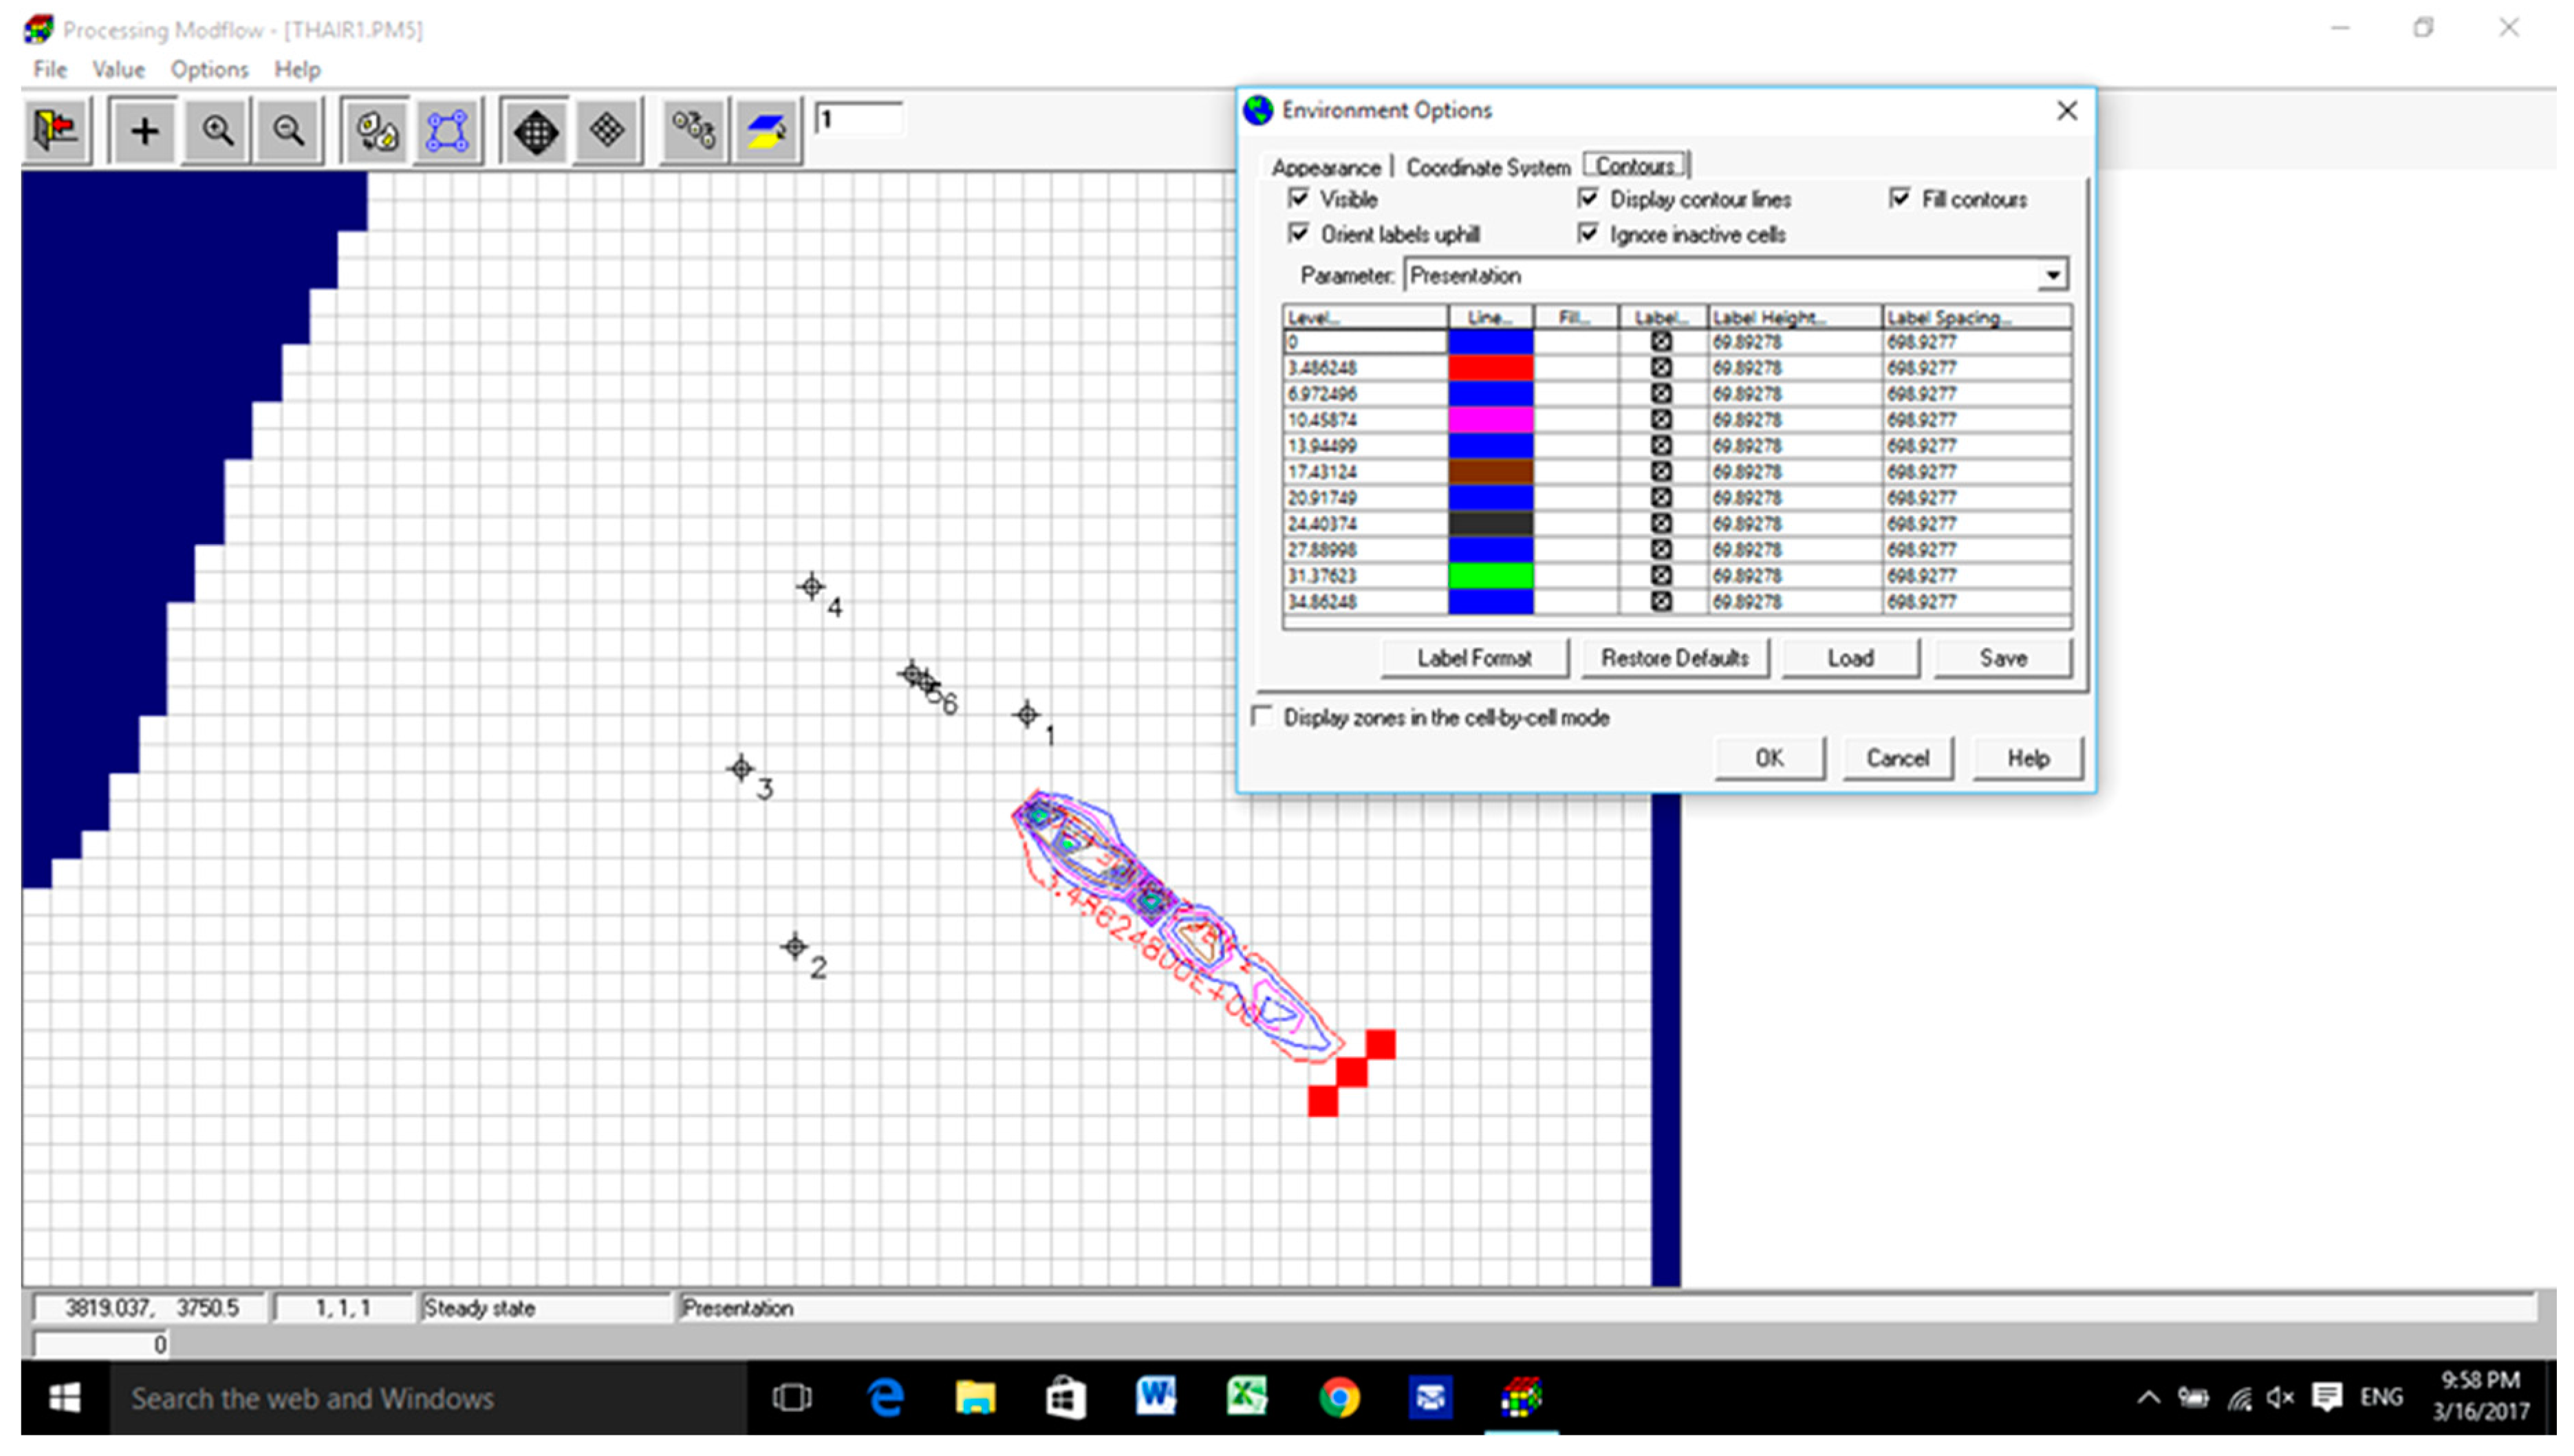Click the red line color swatch
The image size is (2574, 1456).
point(1490,368)
